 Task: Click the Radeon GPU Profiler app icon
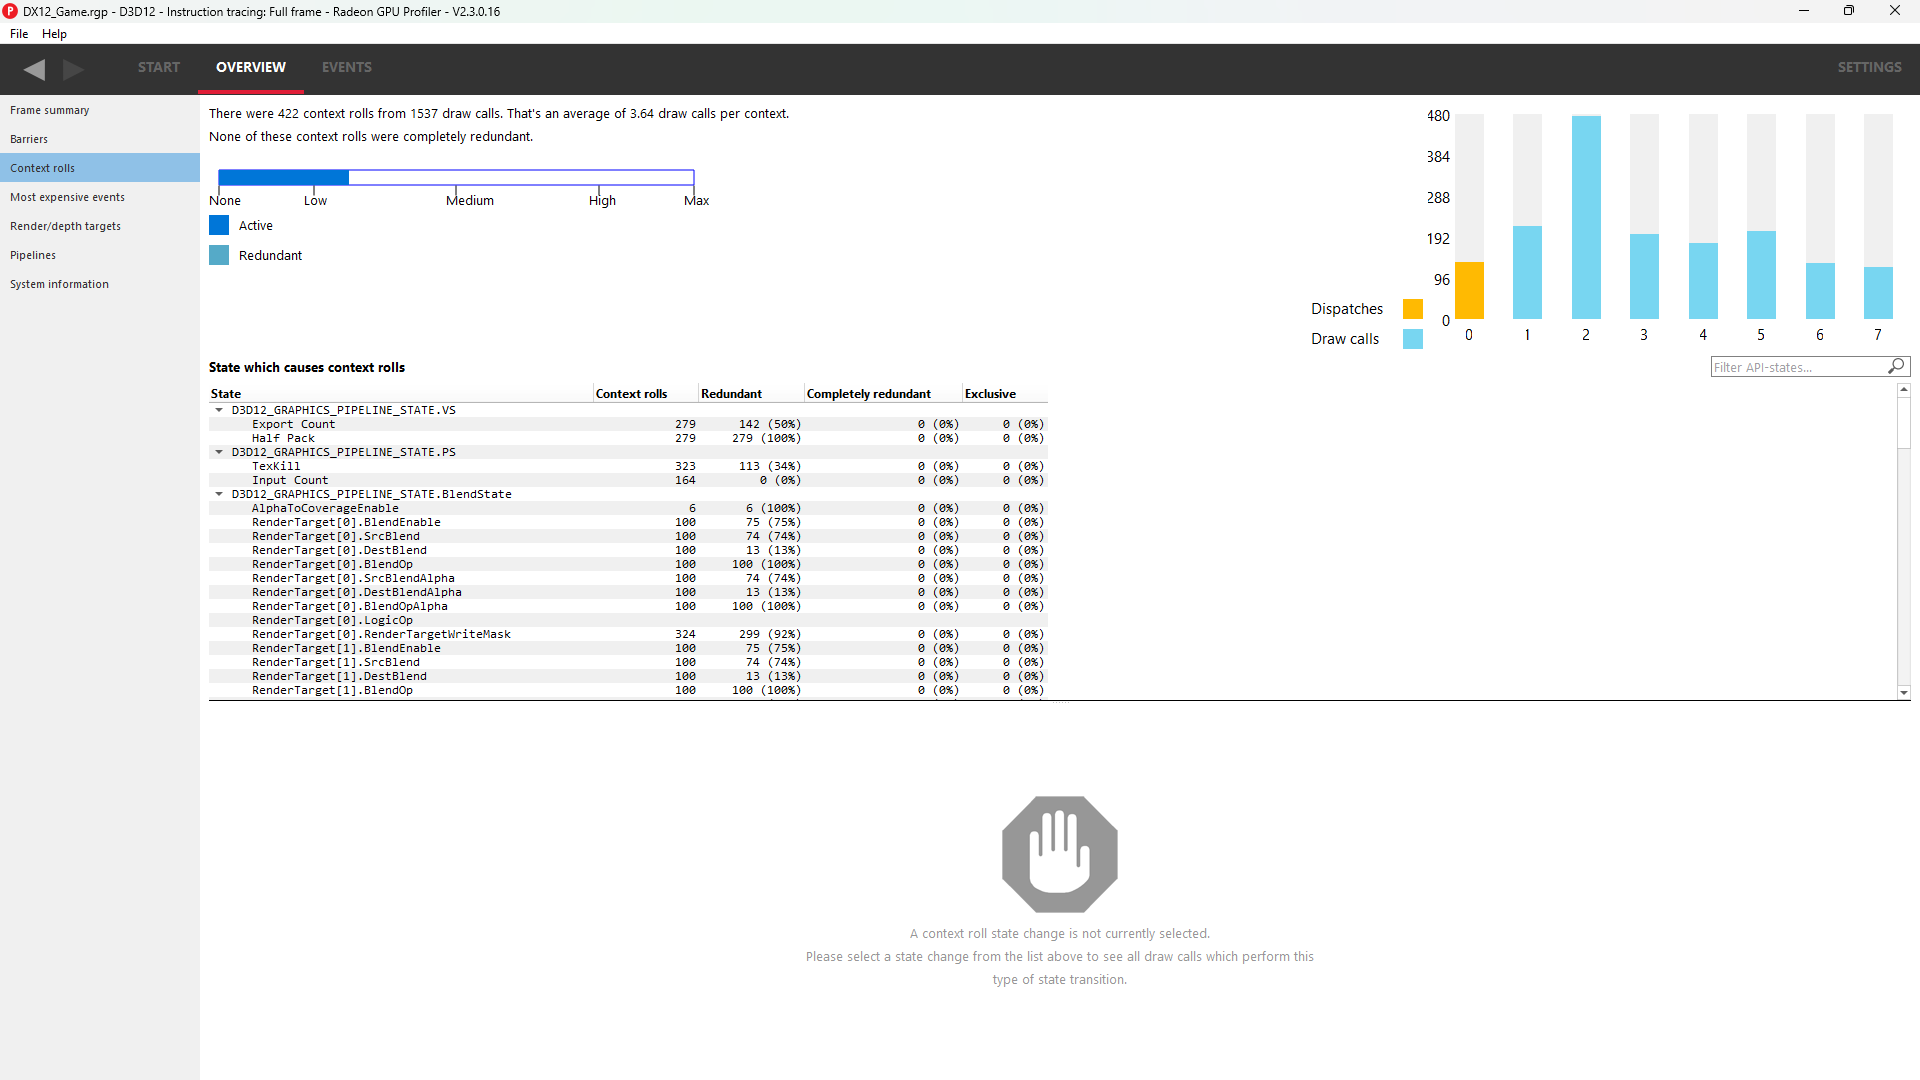pos(10,11)
